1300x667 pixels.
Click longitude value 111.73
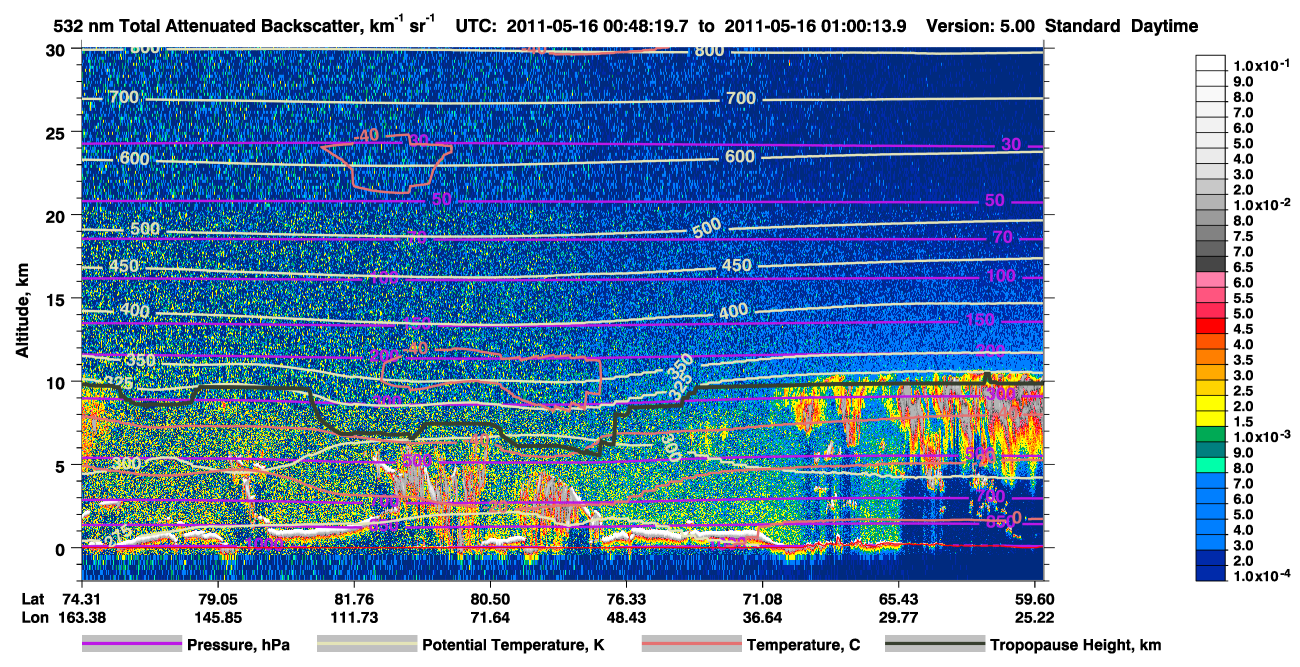[x=353, y=617]
